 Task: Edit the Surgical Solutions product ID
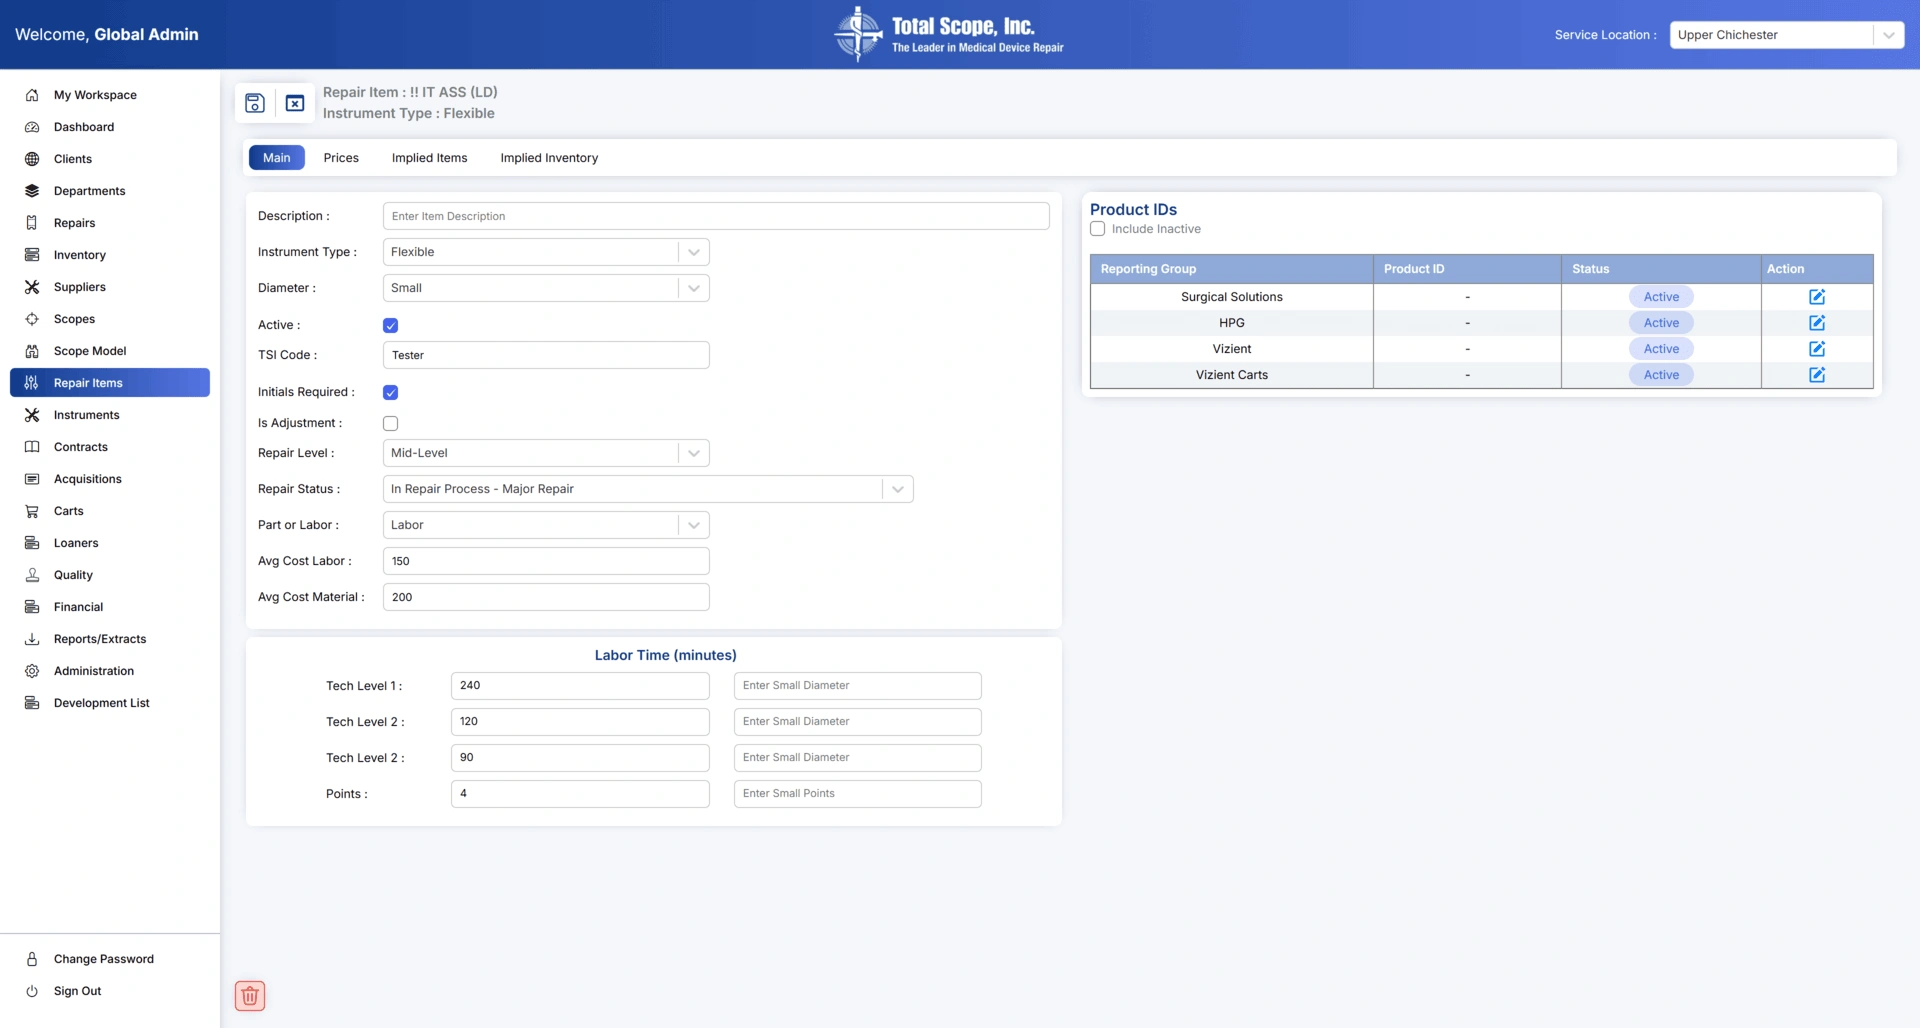pos(1816,297)
